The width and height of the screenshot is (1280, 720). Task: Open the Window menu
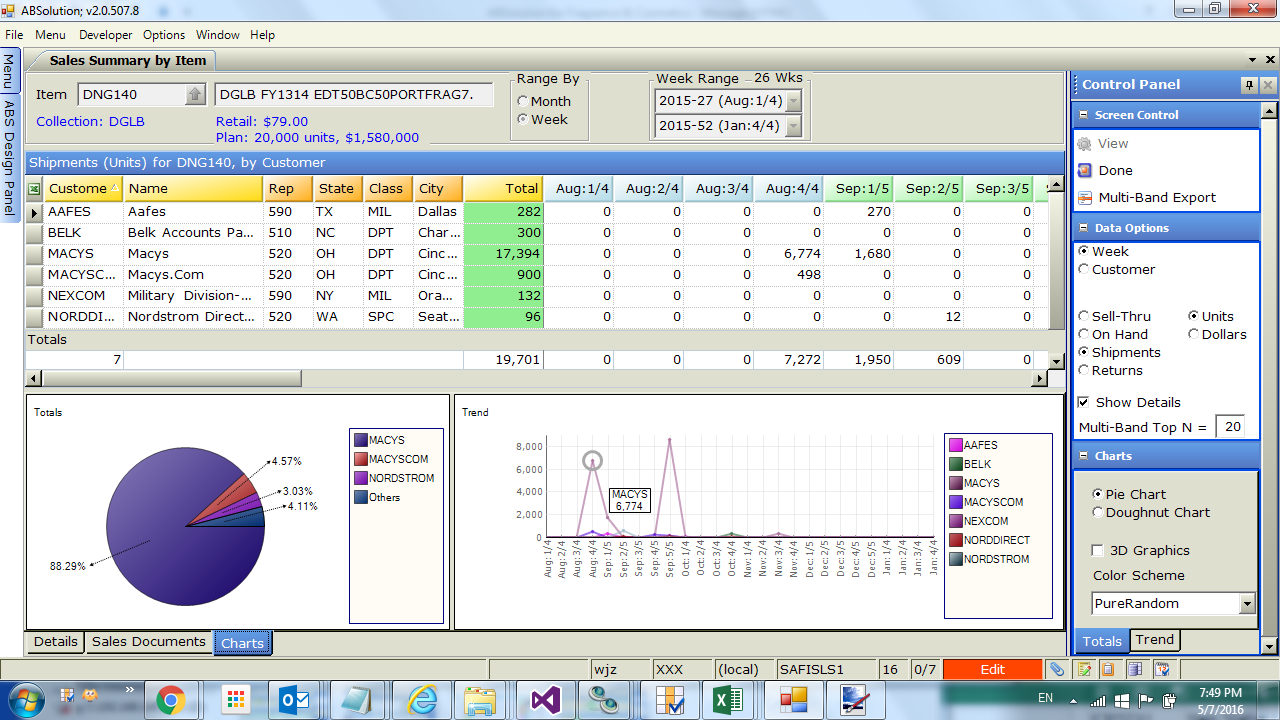(218, 35)
